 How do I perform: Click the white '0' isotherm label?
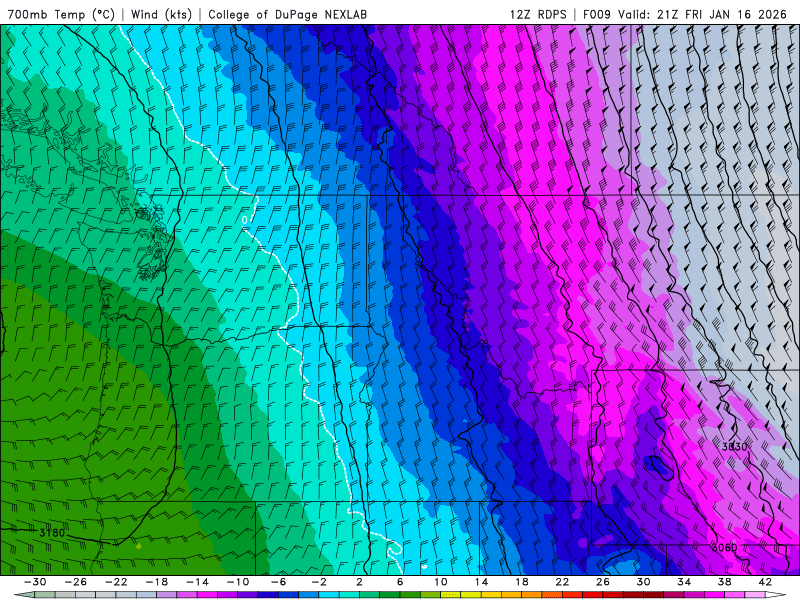[245, 220]
